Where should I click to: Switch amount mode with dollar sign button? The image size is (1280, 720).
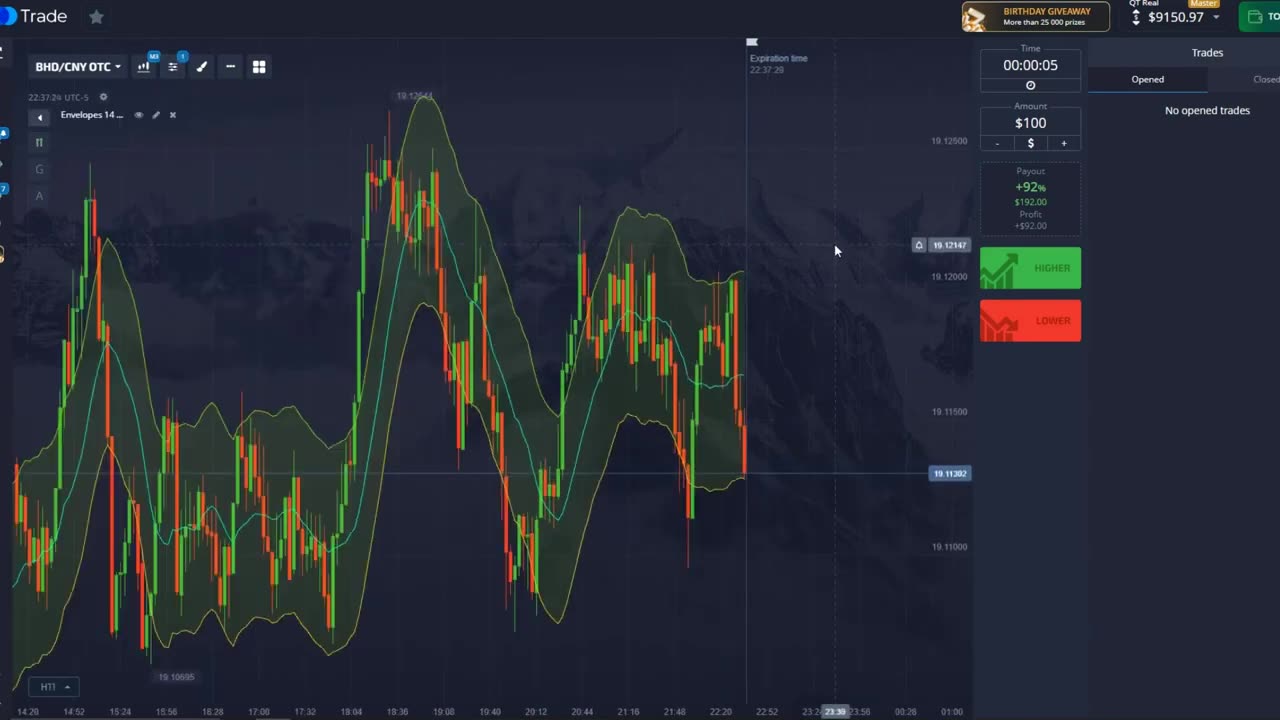[x=1030, y=144]
